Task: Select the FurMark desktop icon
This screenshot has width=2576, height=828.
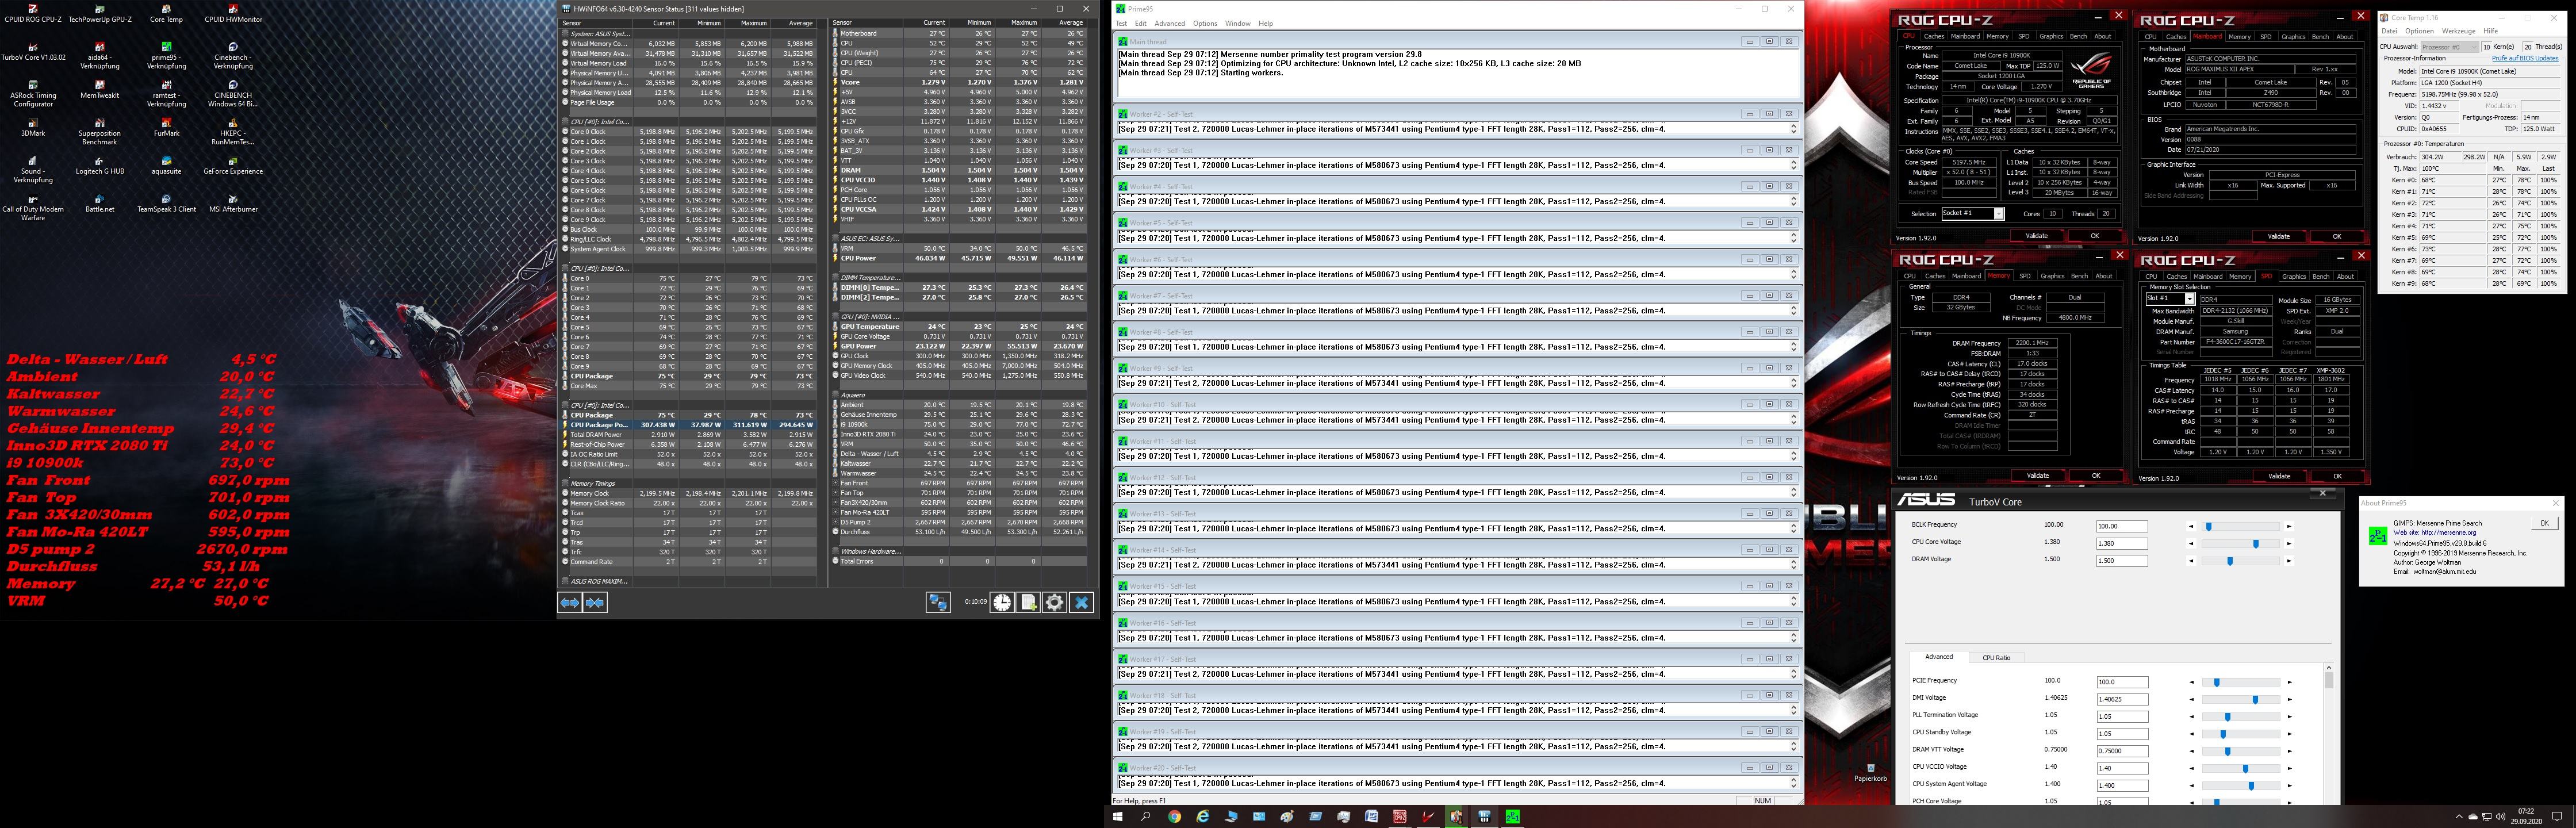Action: (x=166, y=127)
